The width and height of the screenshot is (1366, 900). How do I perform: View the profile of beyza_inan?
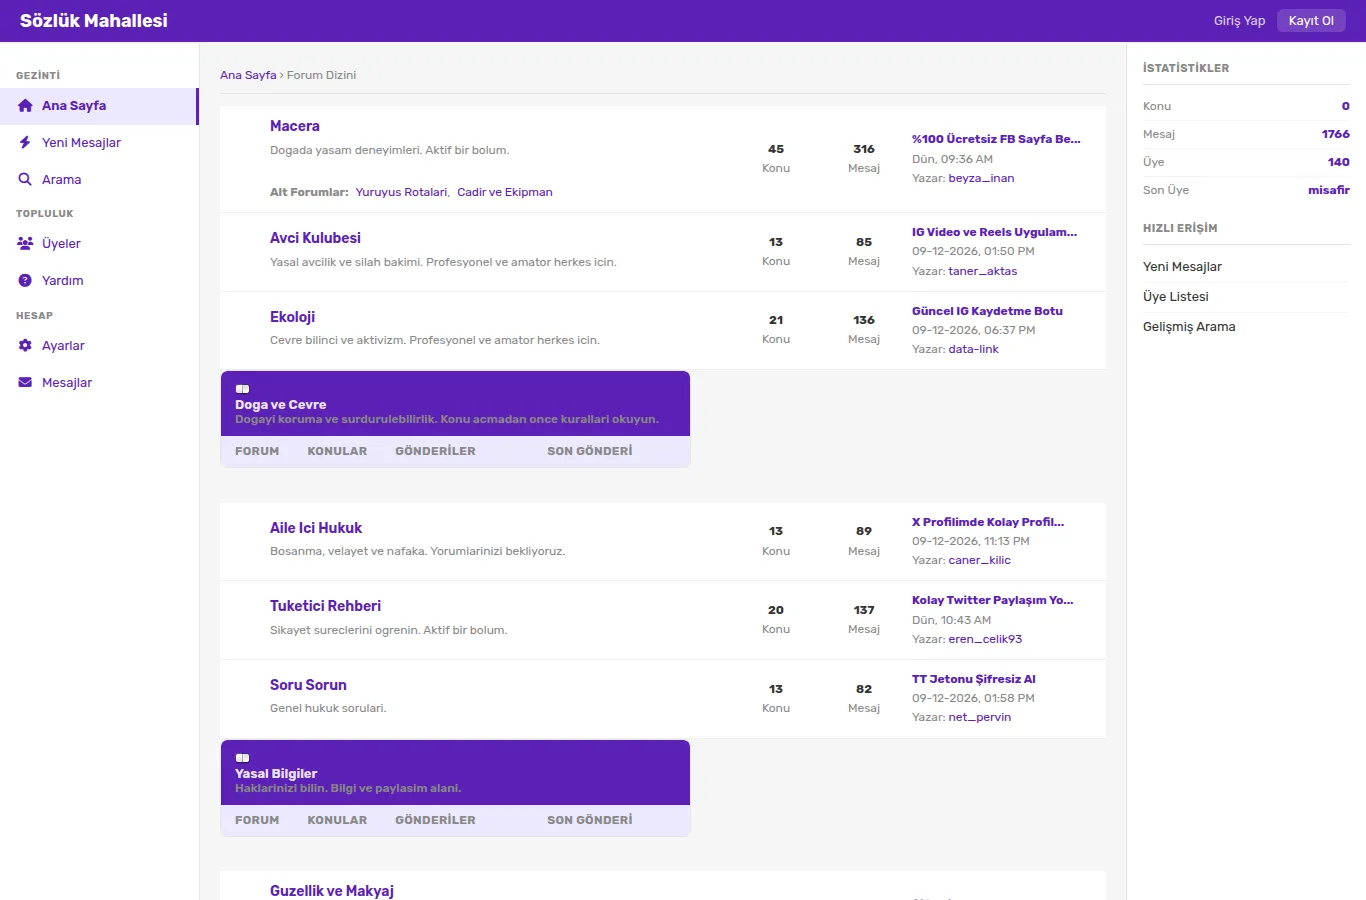981,178
